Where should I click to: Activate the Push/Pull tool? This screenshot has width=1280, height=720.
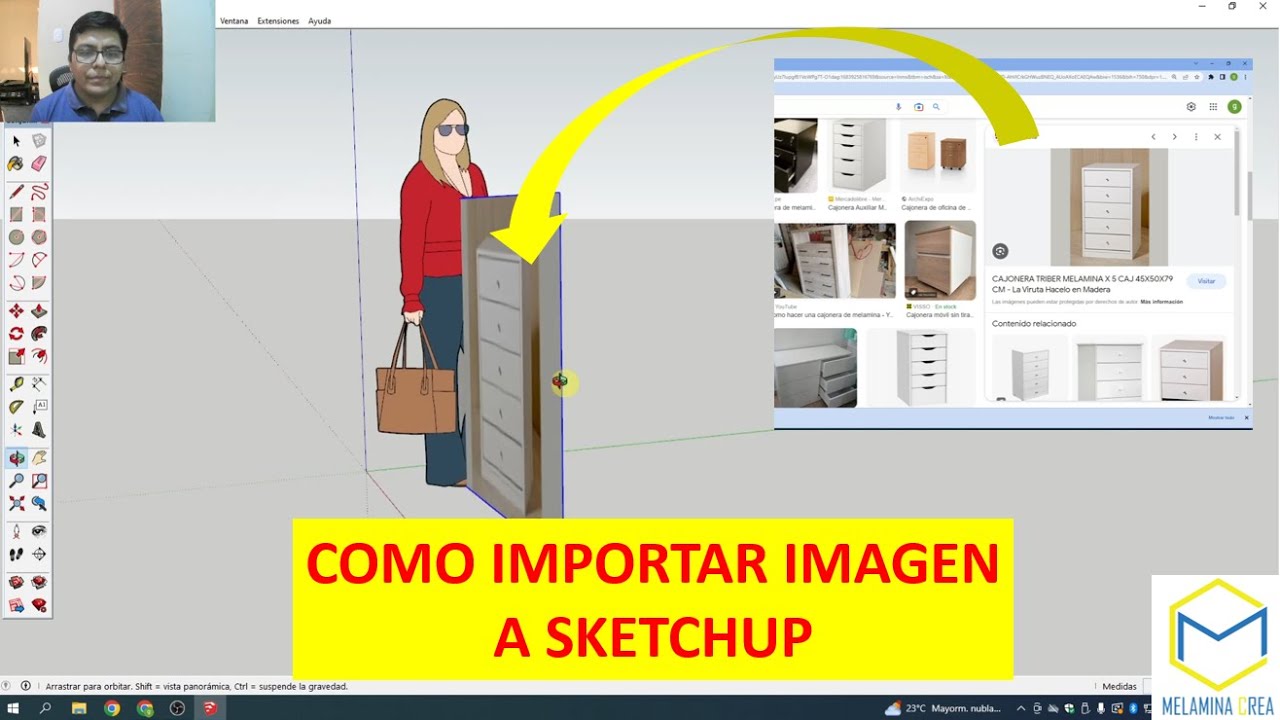pyautogui.click(x=39, y=311)
